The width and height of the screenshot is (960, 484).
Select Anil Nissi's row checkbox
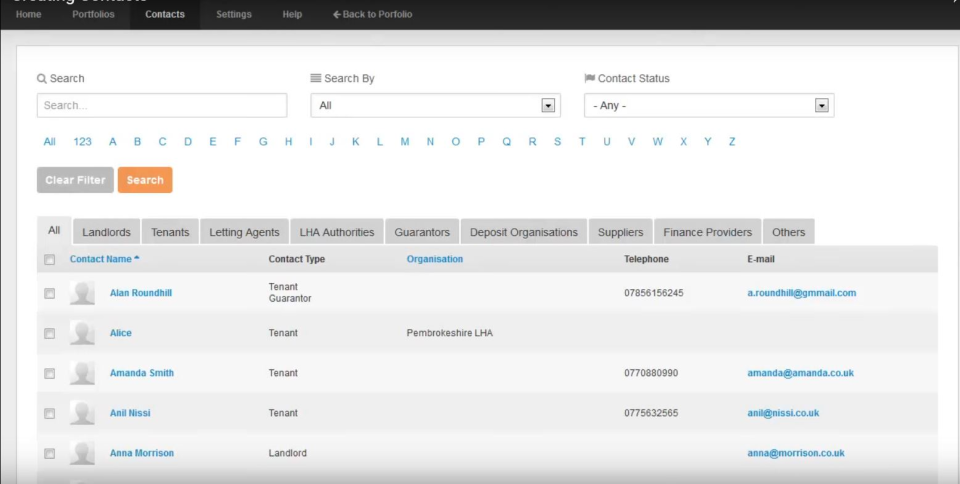point(50,414)
